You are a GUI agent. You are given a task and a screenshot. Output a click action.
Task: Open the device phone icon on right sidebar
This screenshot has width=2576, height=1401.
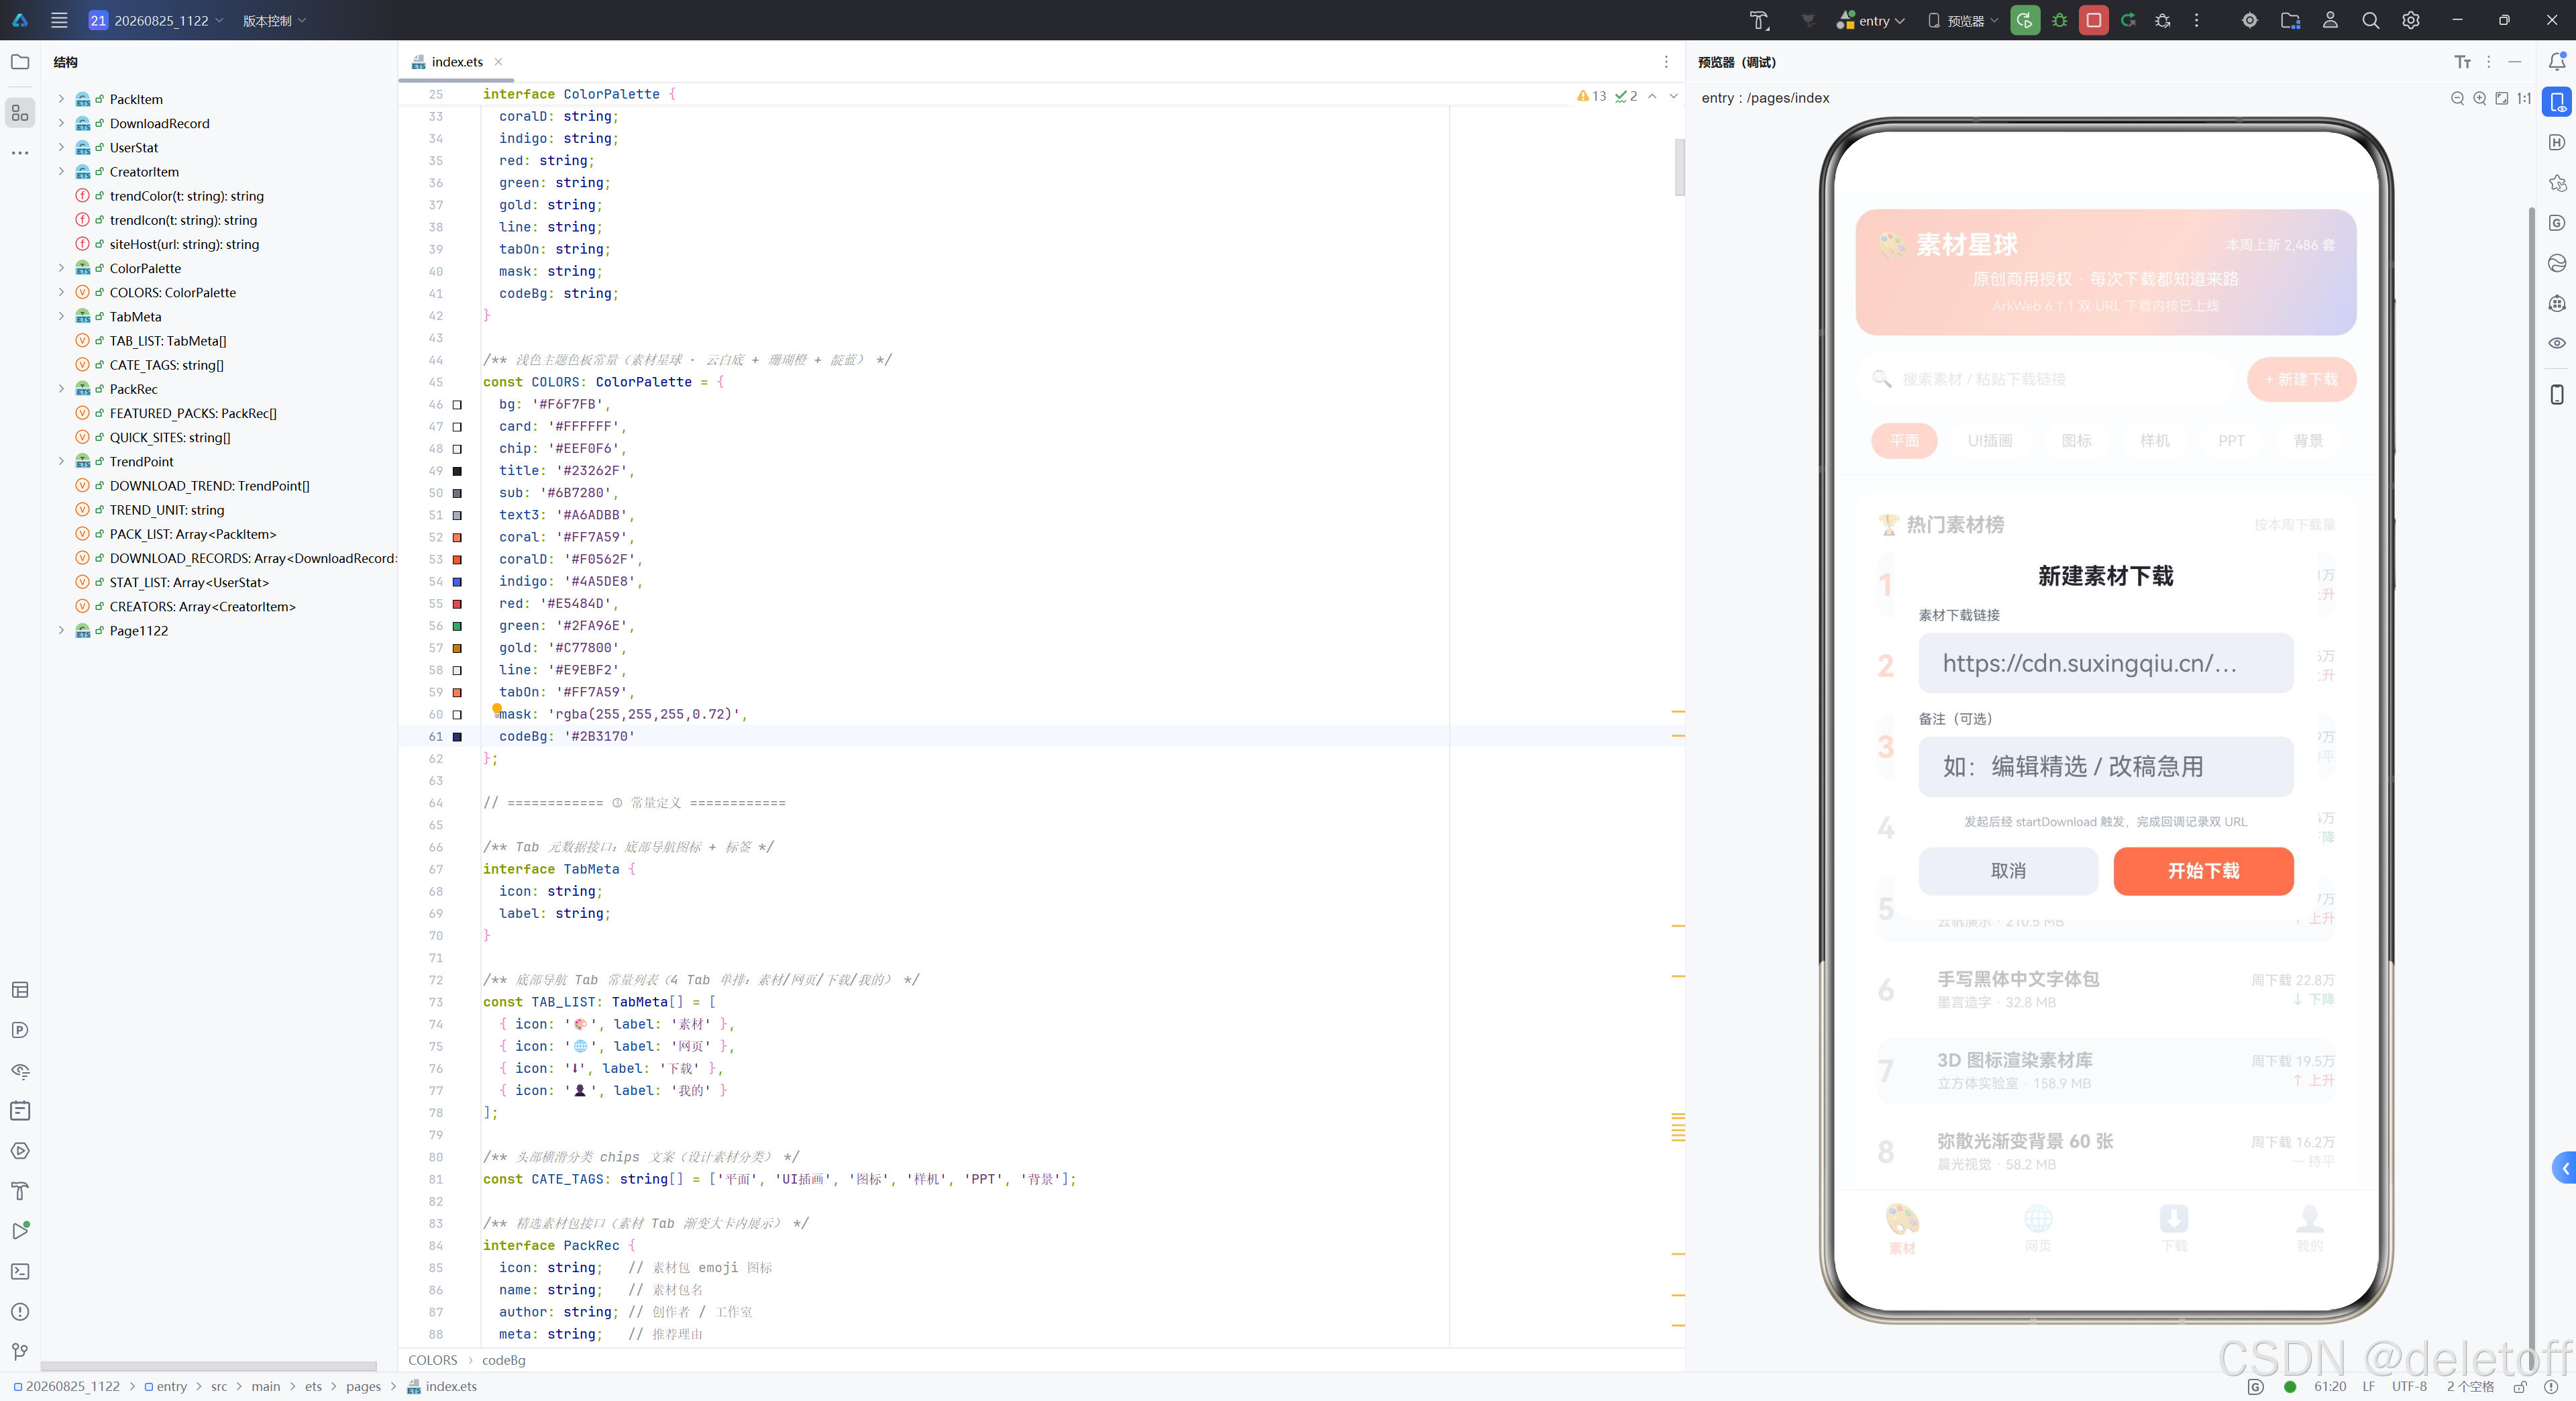[x=2557, y=394]
